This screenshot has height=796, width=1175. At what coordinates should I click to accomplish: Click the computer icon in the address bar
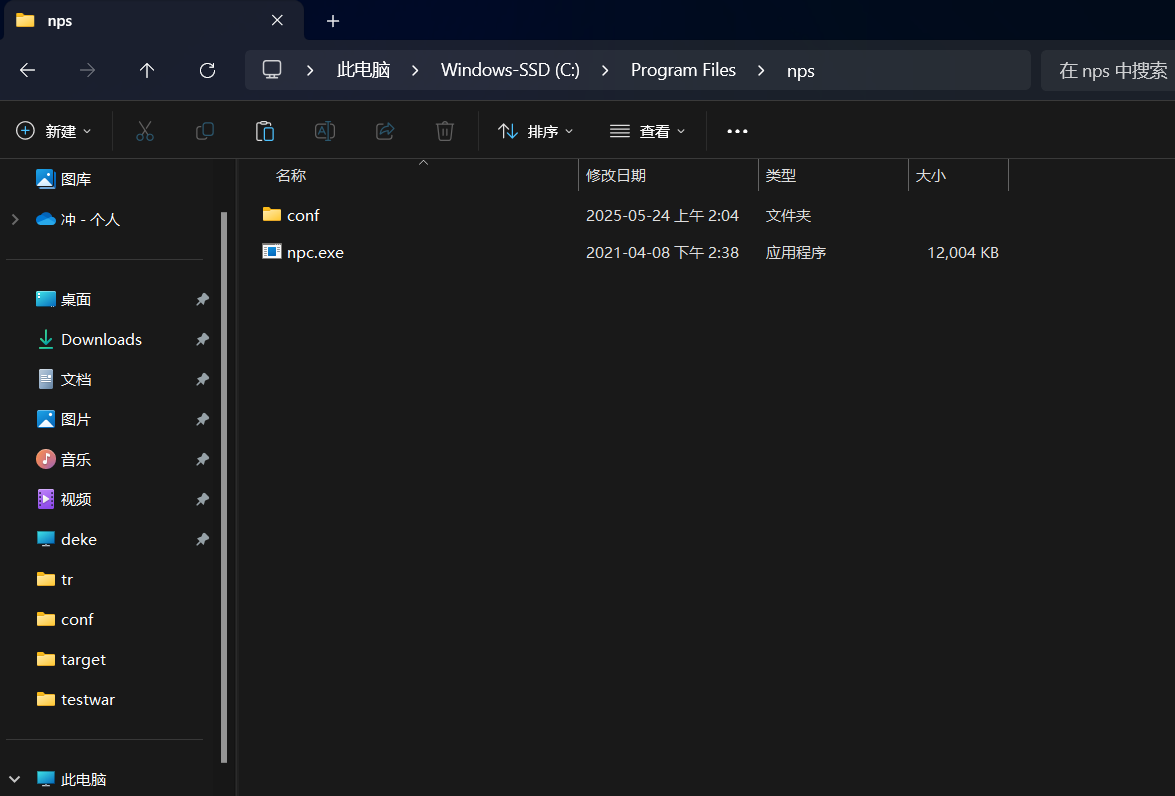(272, 70)
